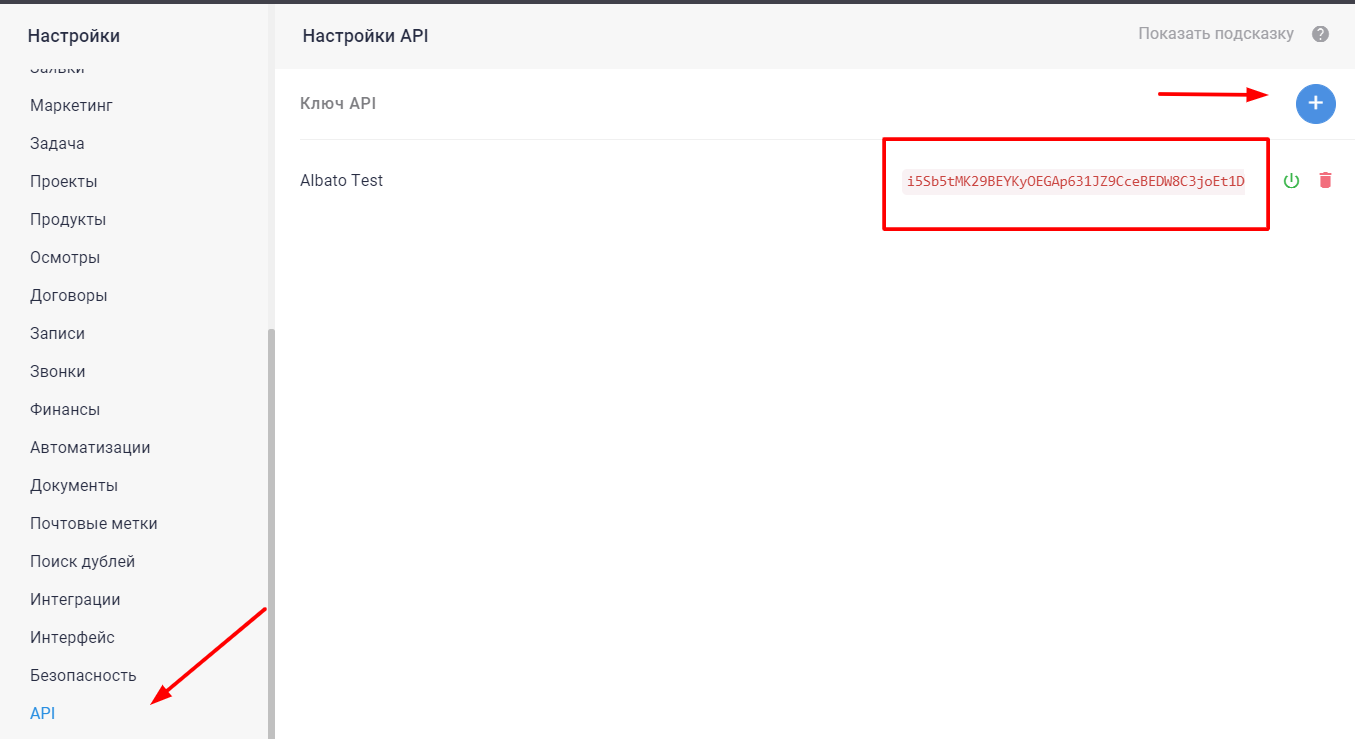The width and height of the screenshot is (1355, 739).
Task: Open the 'Безопасность' settings section
Action: [x=83, y=676]
